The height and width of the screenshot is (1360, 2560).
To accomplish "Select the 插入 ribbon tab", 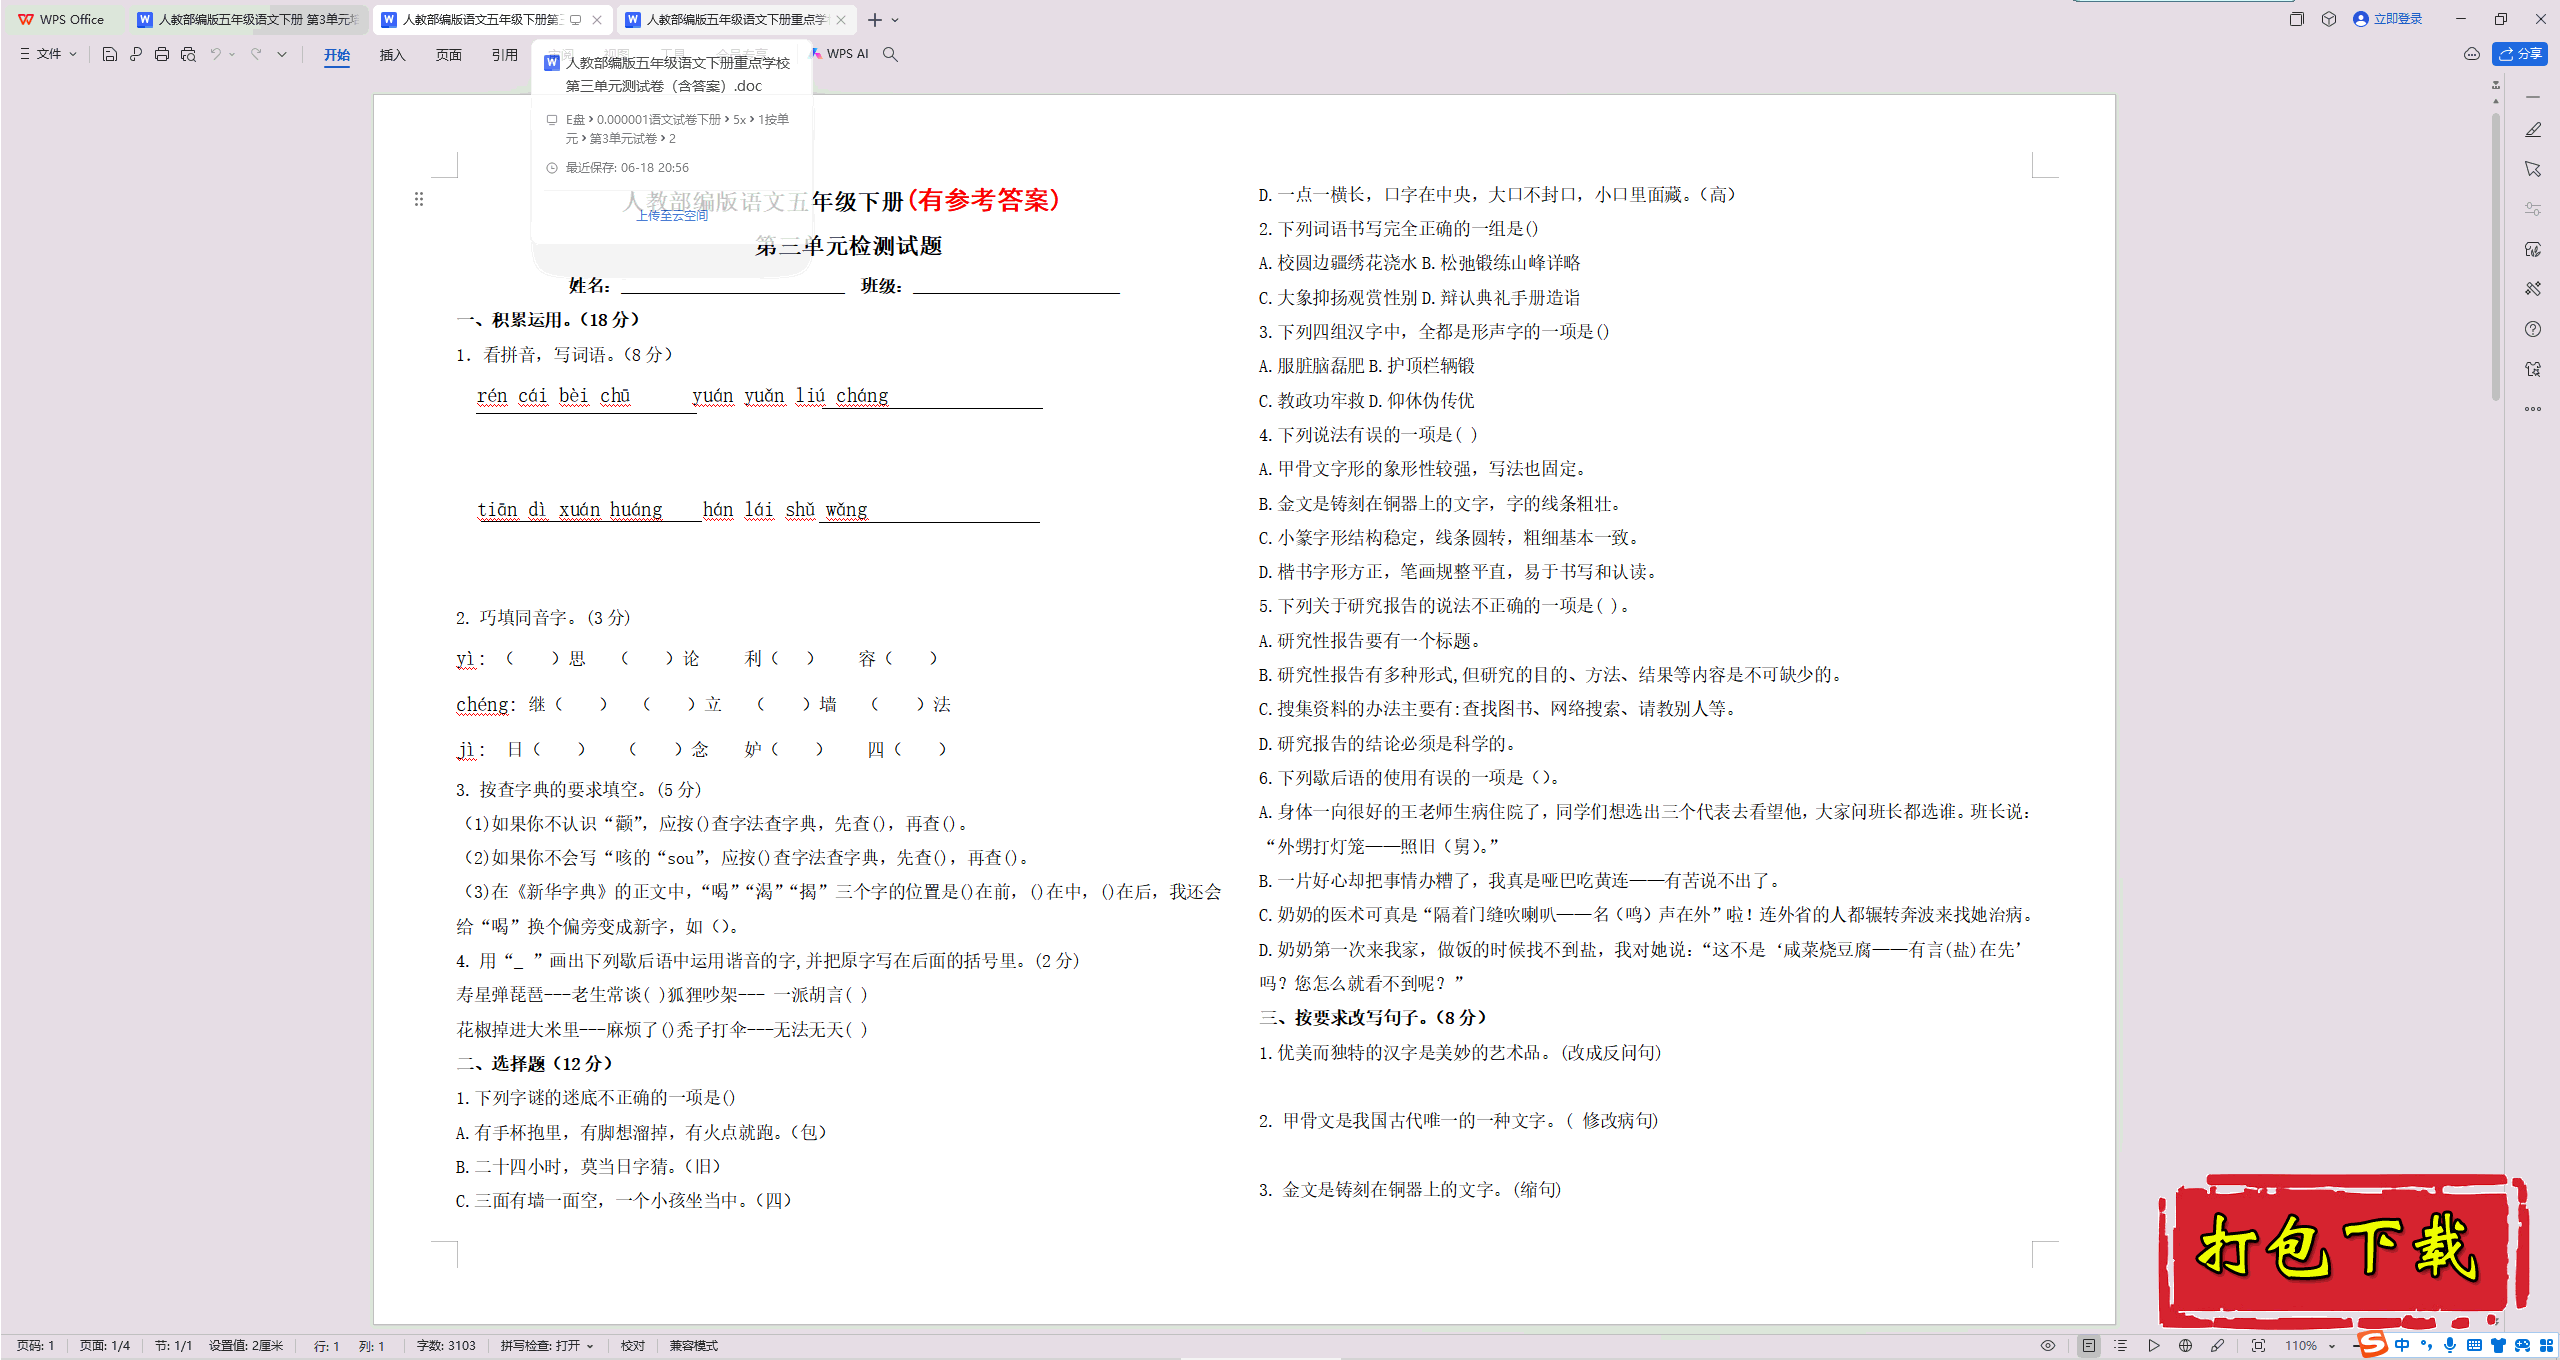I will pyautogui.click(x=393, y=55).
